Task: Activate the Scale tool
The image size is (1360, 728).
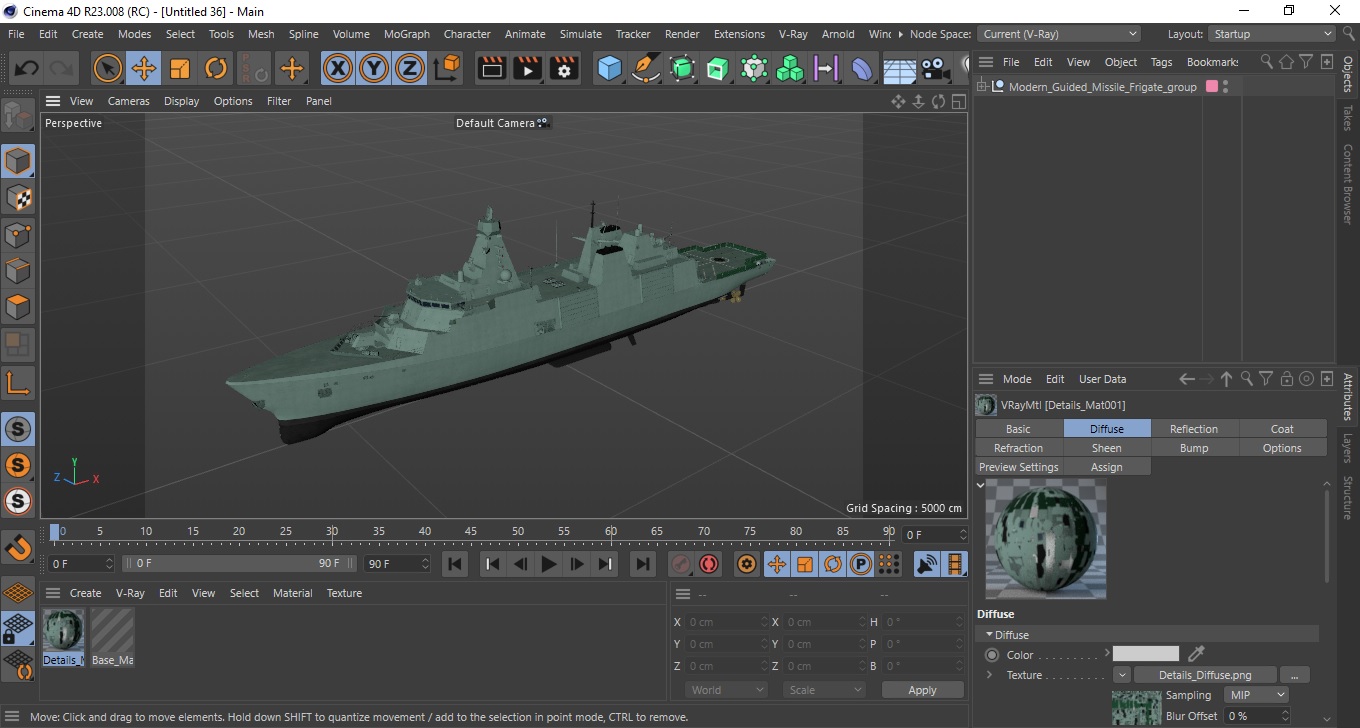Action: click(x=180, y=69)
